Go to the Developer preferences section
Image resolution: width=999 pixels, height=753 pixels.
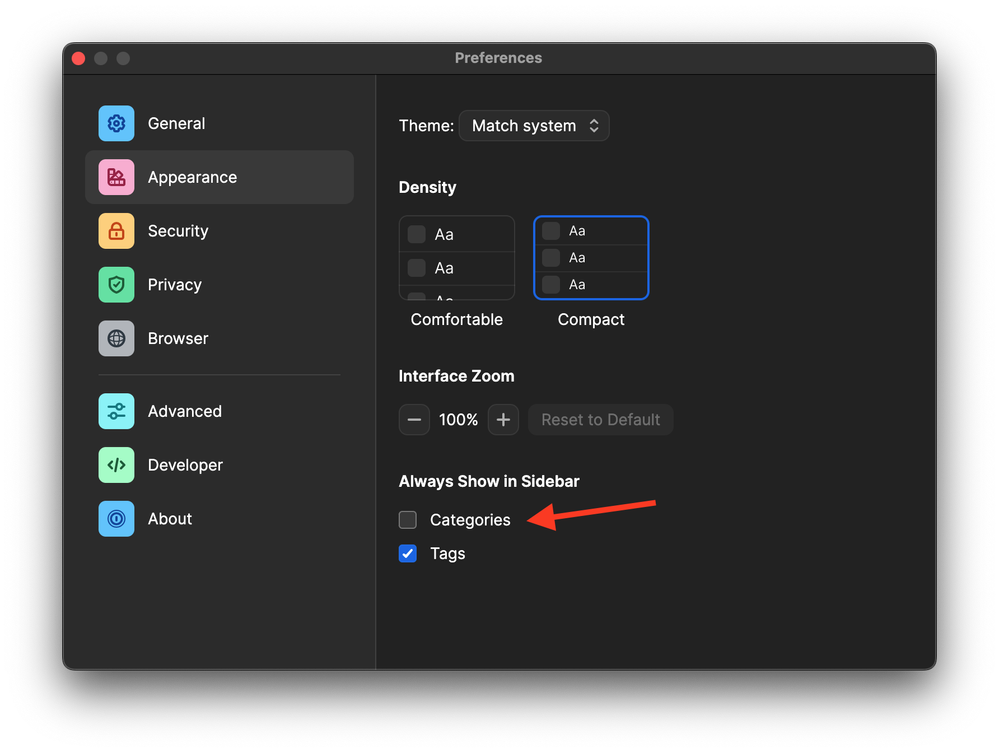[185, 465]
